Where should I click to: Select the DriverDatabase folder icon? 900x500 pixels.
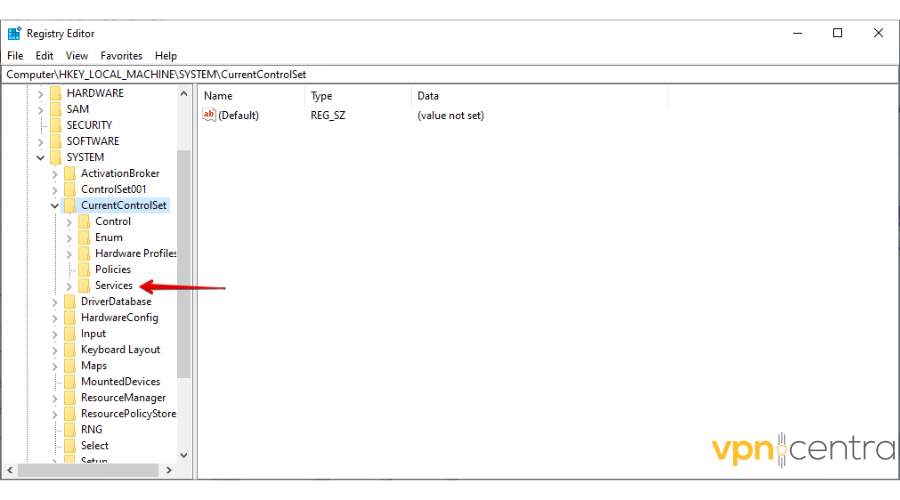(70, 301)
